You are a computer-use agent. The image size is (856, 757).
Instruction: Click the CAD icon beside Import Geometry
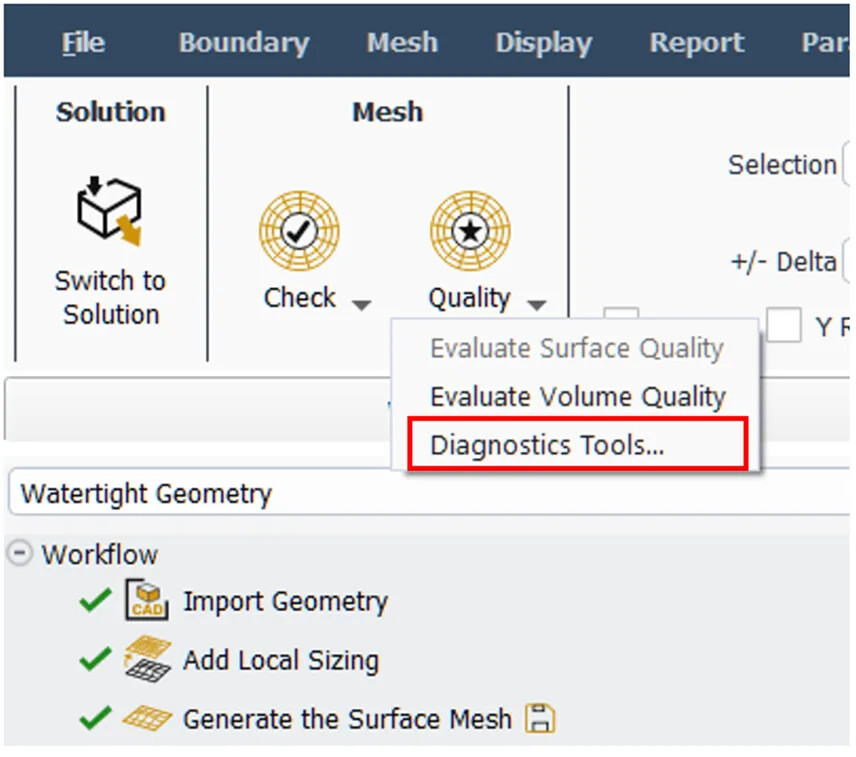pos(147,601)
